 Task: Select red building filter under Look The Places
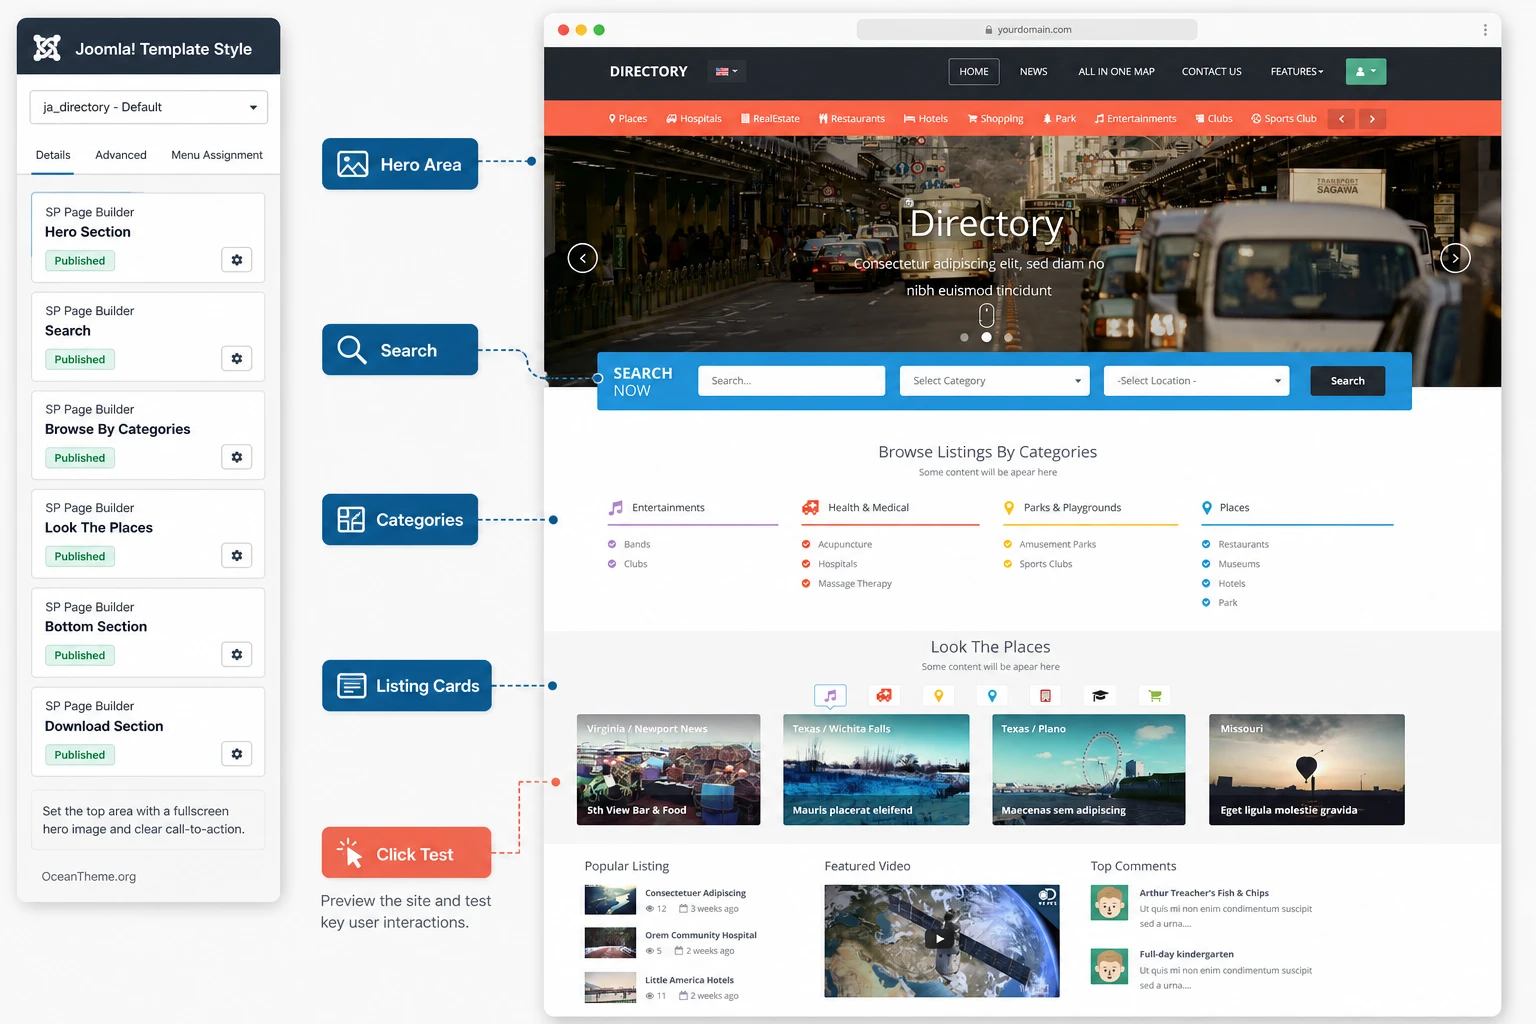1046,695
